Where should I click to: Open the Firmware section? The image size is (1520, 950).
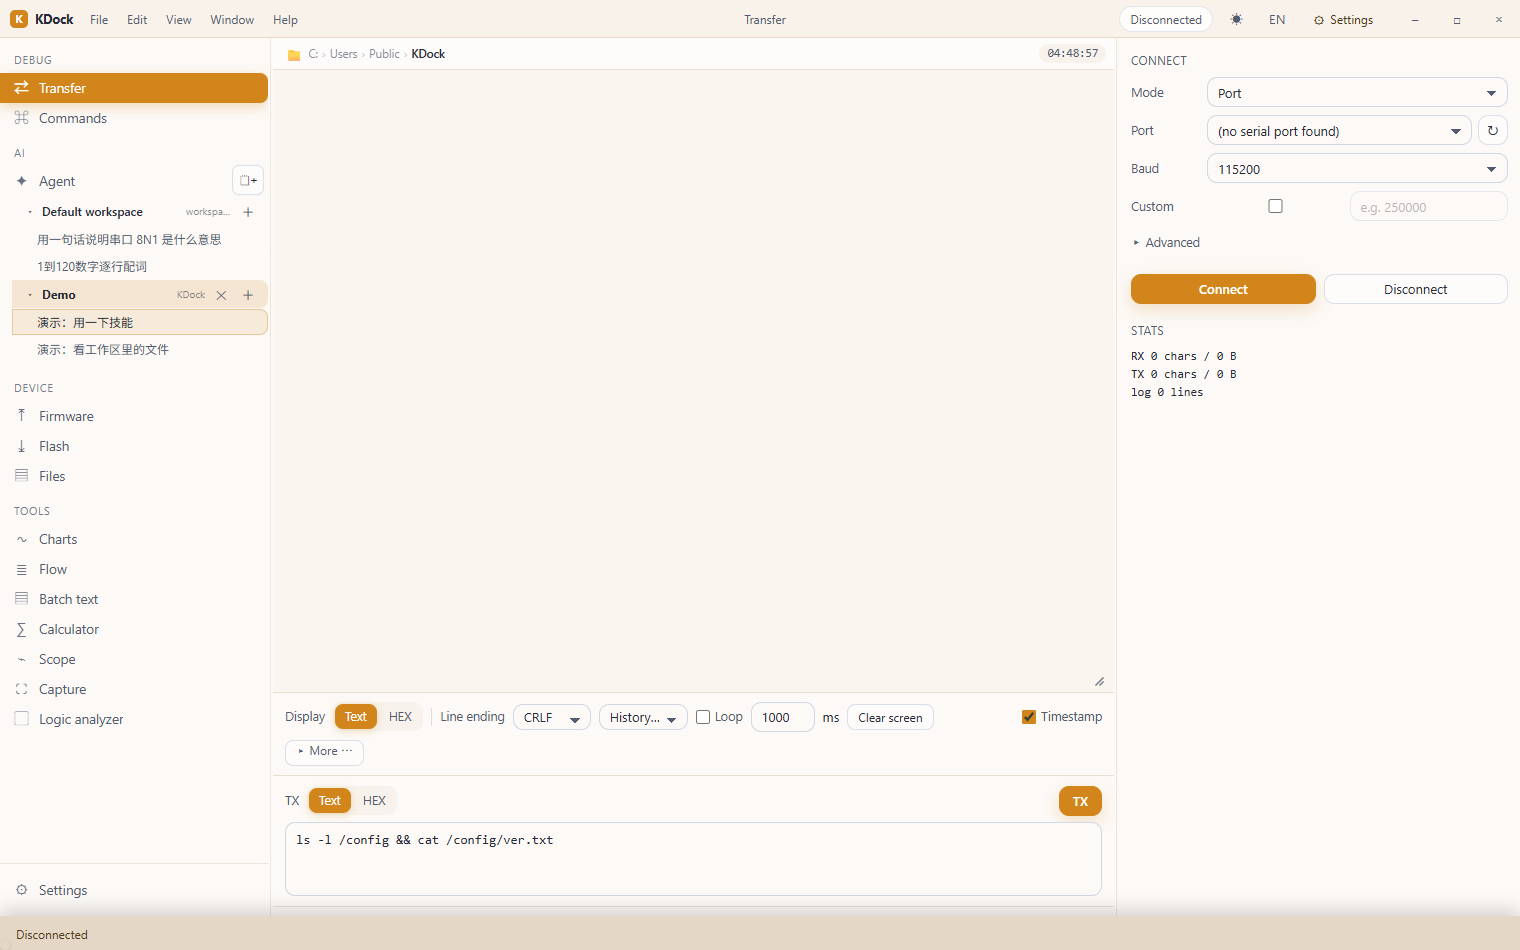click(134, 416)
